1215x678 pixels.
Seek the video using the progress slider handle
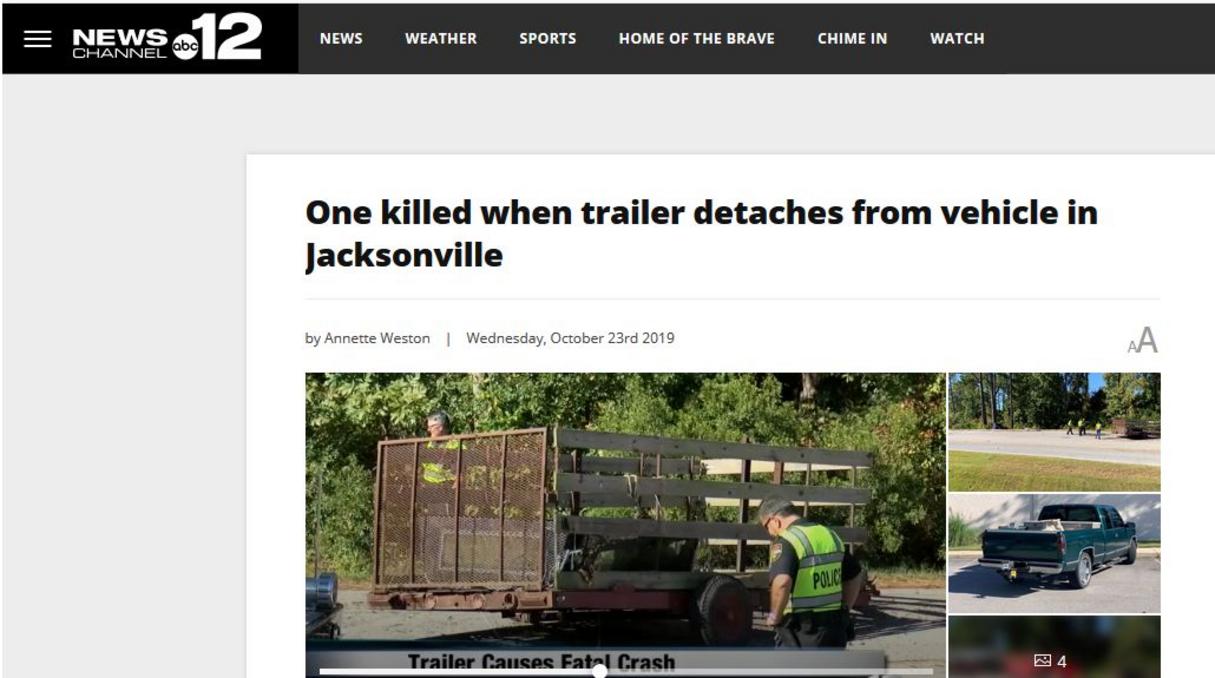pos(600,671)
